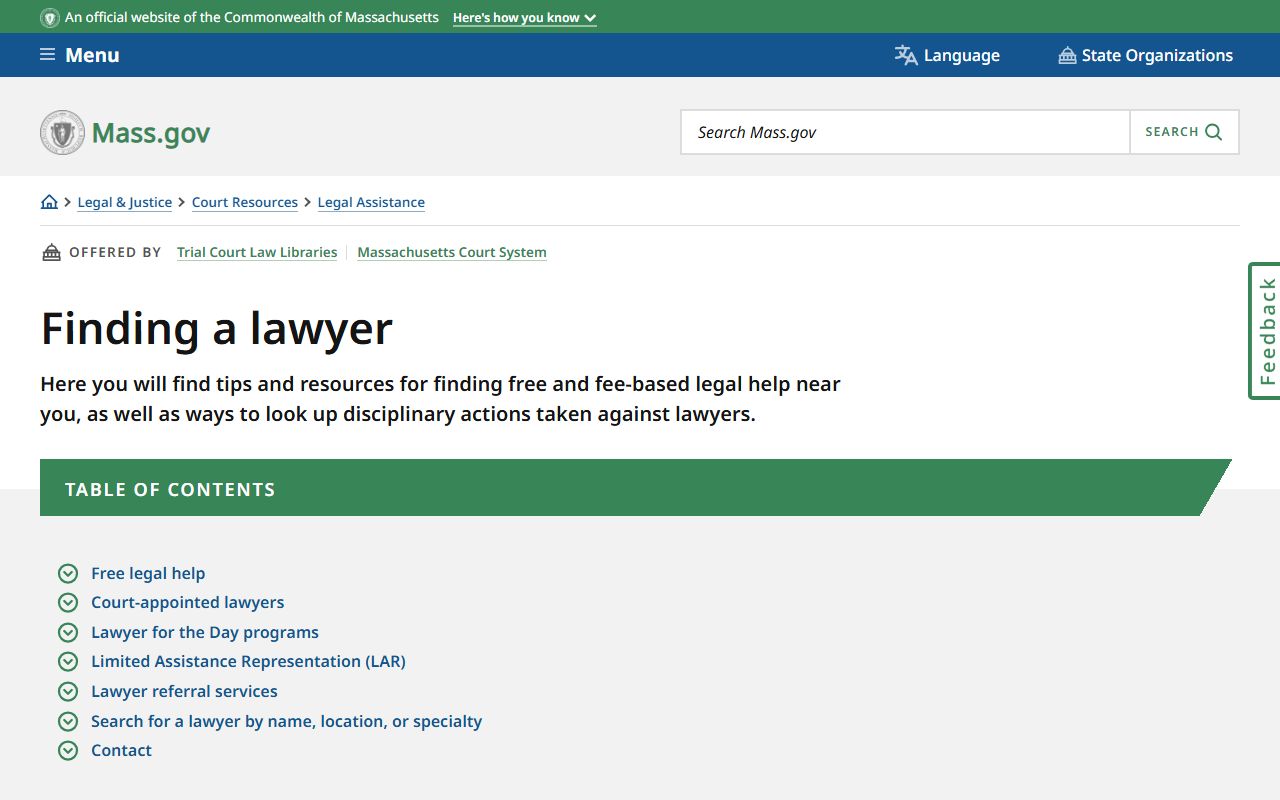Click "An official website of the Commonwealth" text
Image resolution: width=1280 pixels, height=800 pixels.
click(252, 18)
